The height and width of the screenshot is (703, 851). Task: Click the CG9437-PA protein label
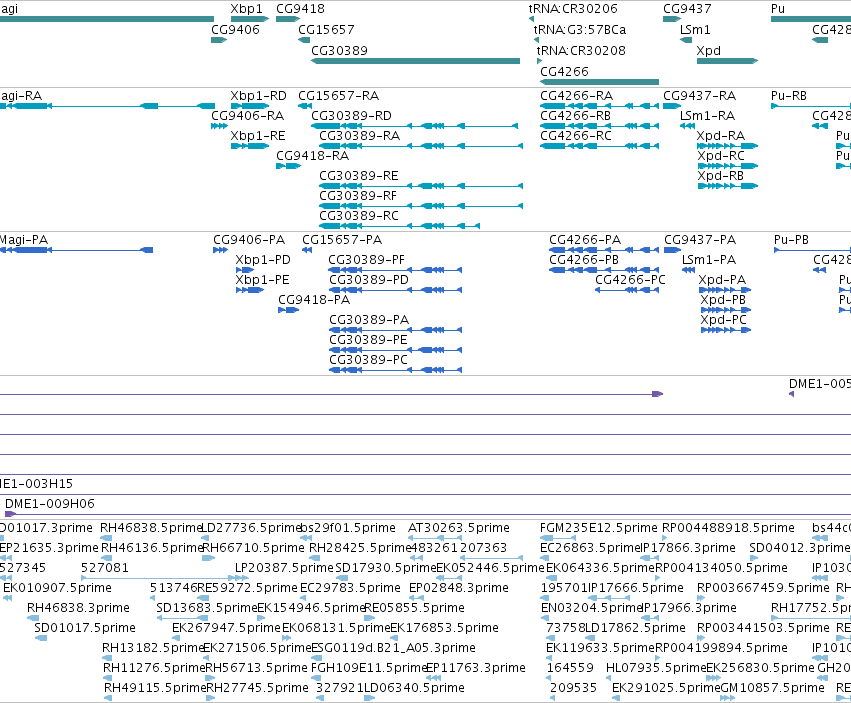pyautogui.click(x=700, y=240)
